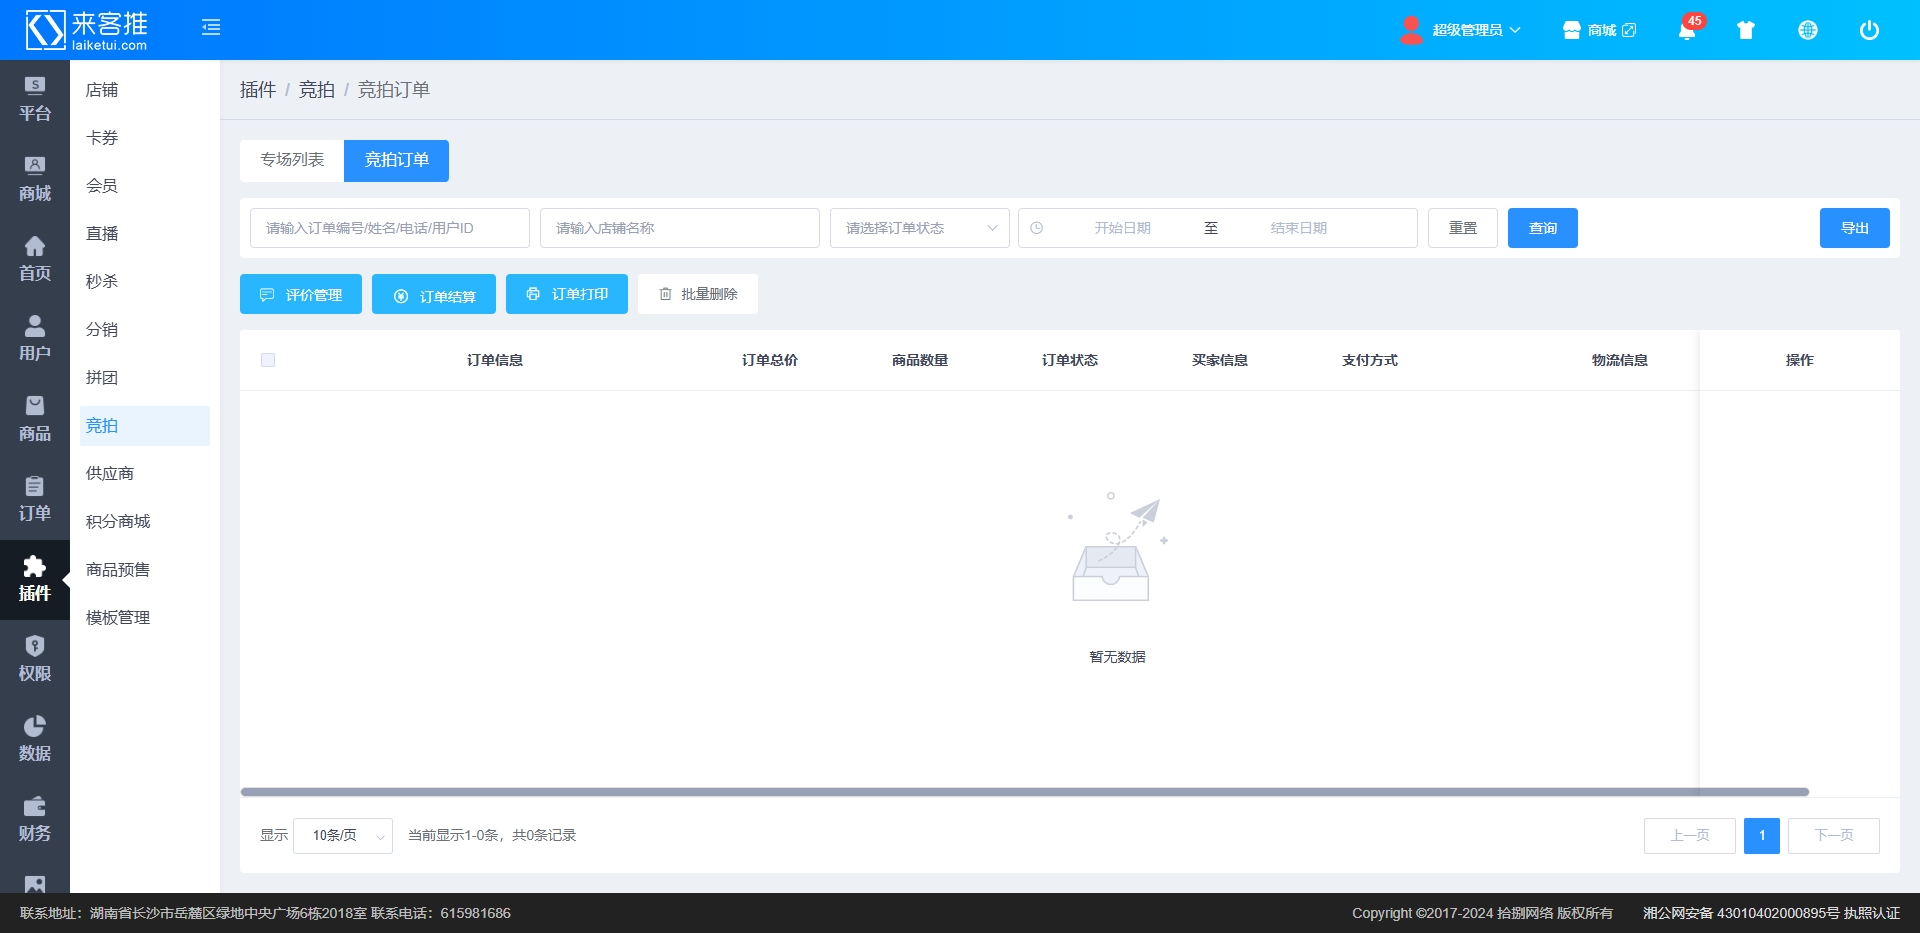Screen dimensions: 1920x933
Task: Go to 首页 in the left sidebar
Action: click(x=35, y=259)
